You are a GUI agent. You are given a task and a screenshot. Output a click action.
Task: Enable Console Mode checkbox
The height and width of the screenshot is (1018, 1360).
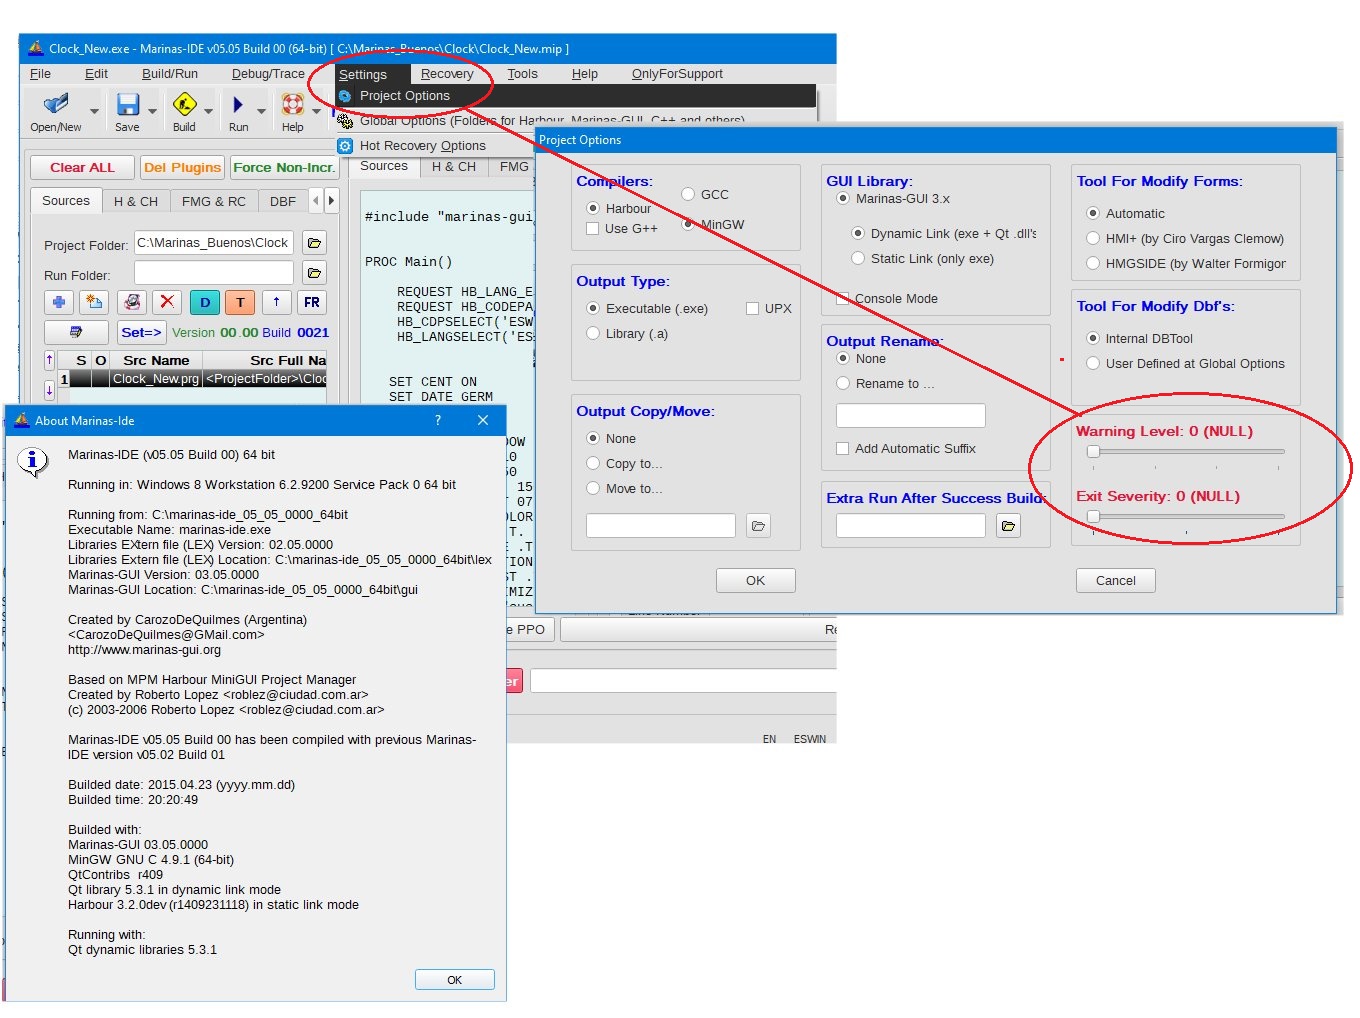pyautogui.click(x=843, y=298)
